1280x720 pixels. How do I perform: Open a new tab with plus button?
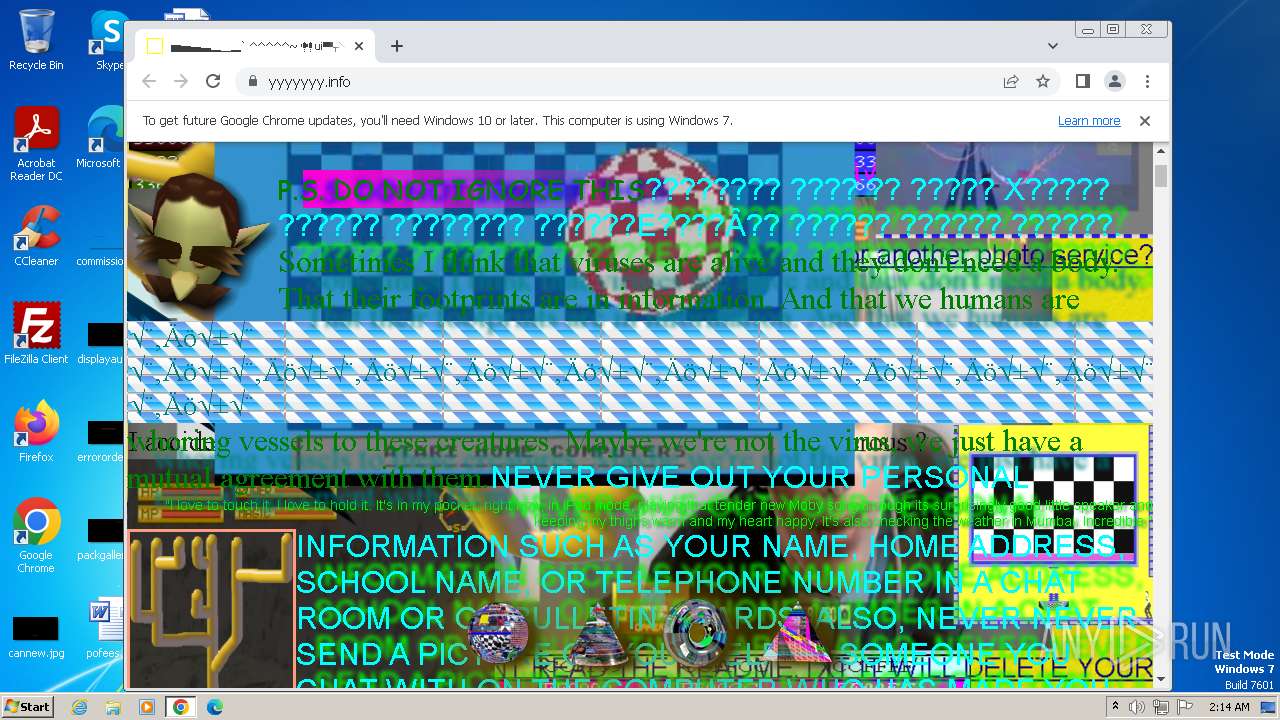point(397,46)
